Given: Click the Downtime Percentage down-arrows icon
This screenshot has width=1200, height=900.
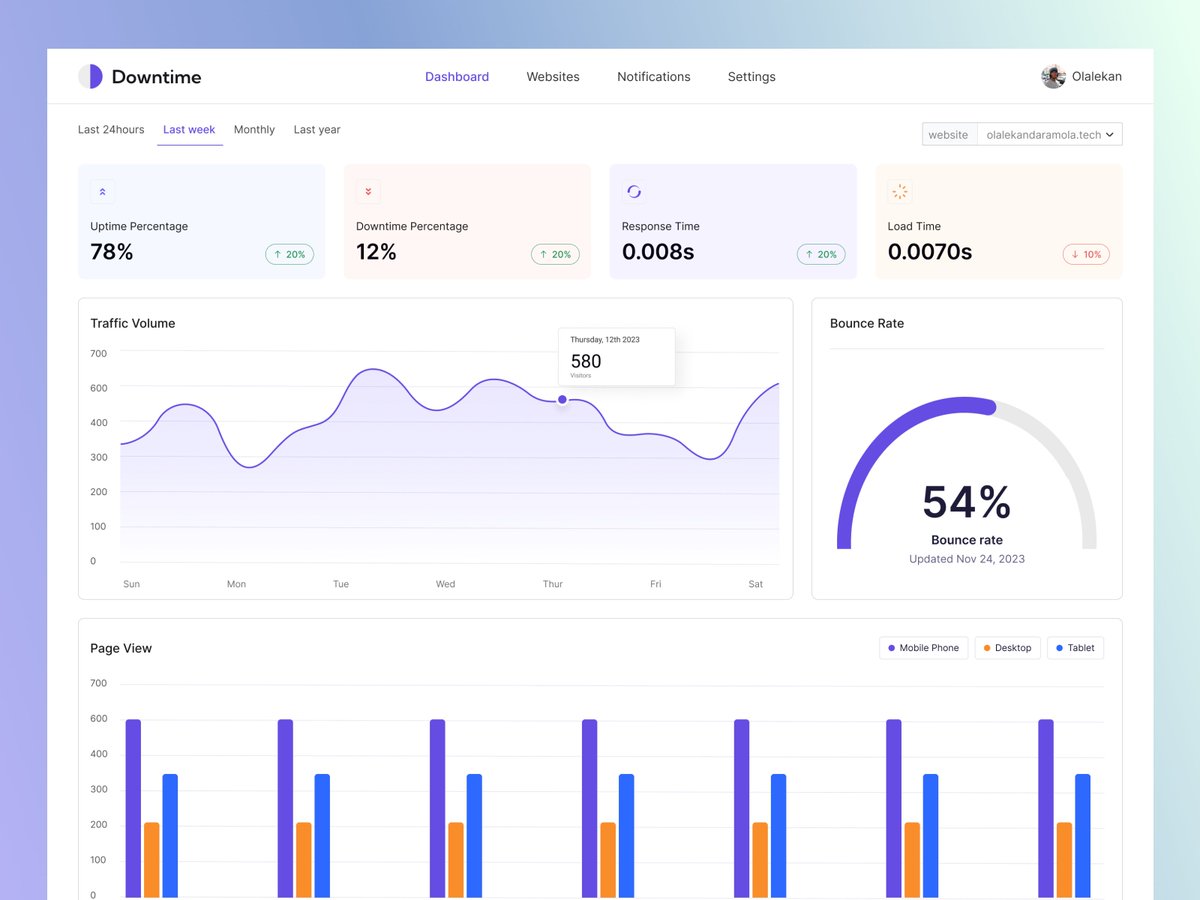Looking at the screenshot, I should tap(368, 191).
